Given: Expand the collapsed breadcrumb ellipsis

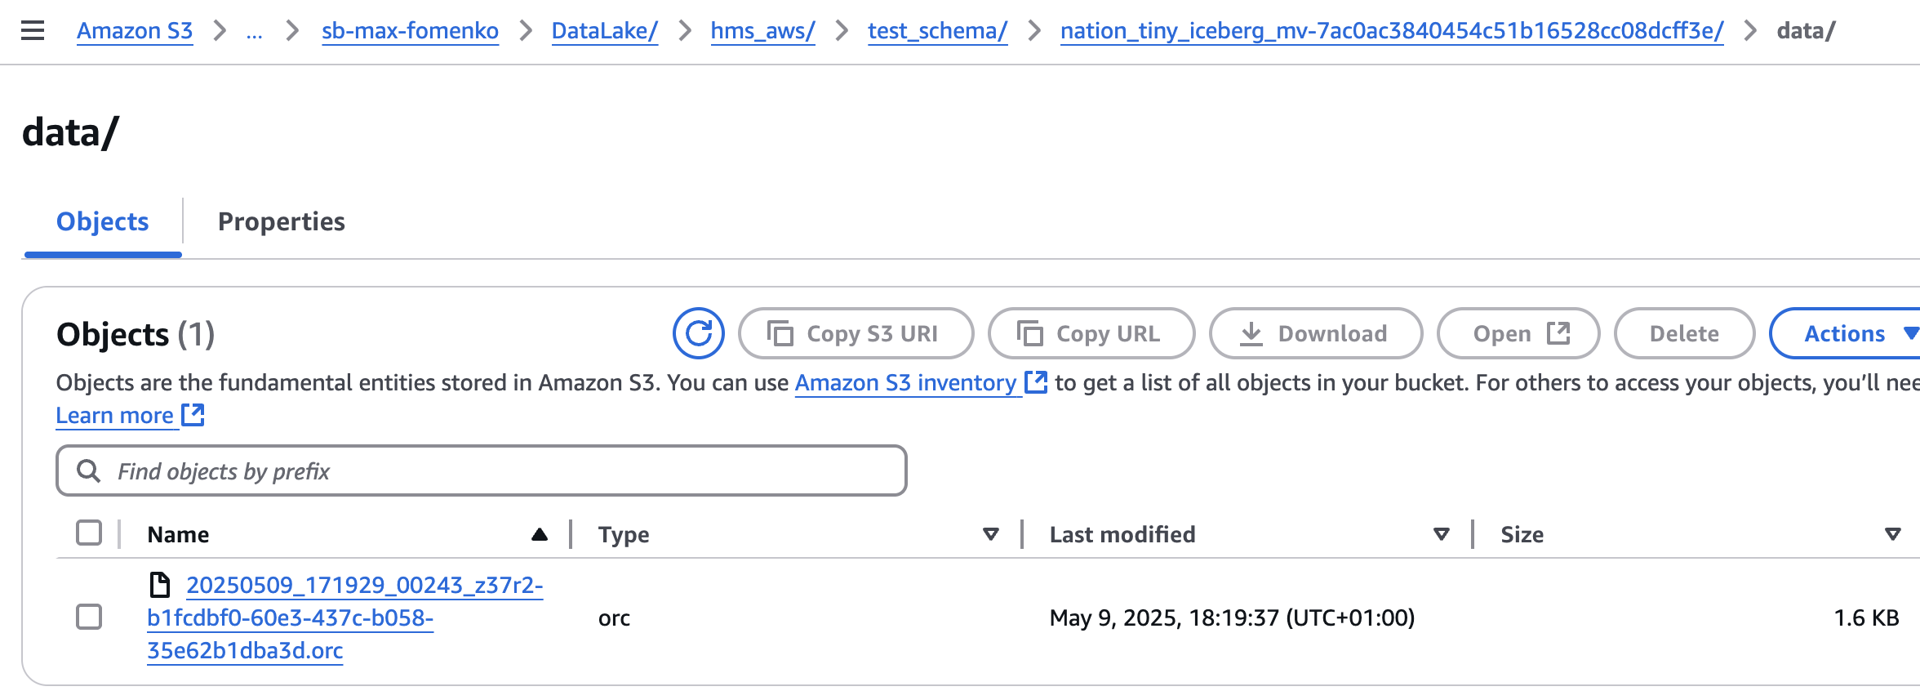Looking at the screenshot, I should [254, 31].
